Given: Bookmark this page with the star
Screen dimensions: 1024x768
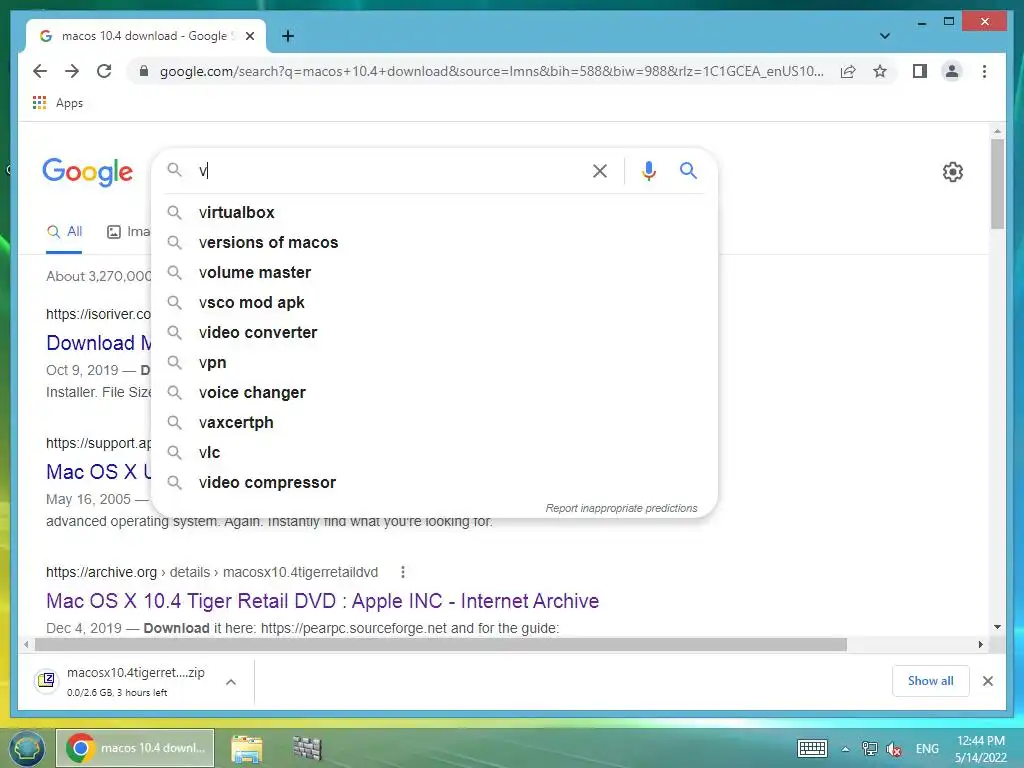Looking at the screenshot, I should pyautogui.click(x=880, y=71).
